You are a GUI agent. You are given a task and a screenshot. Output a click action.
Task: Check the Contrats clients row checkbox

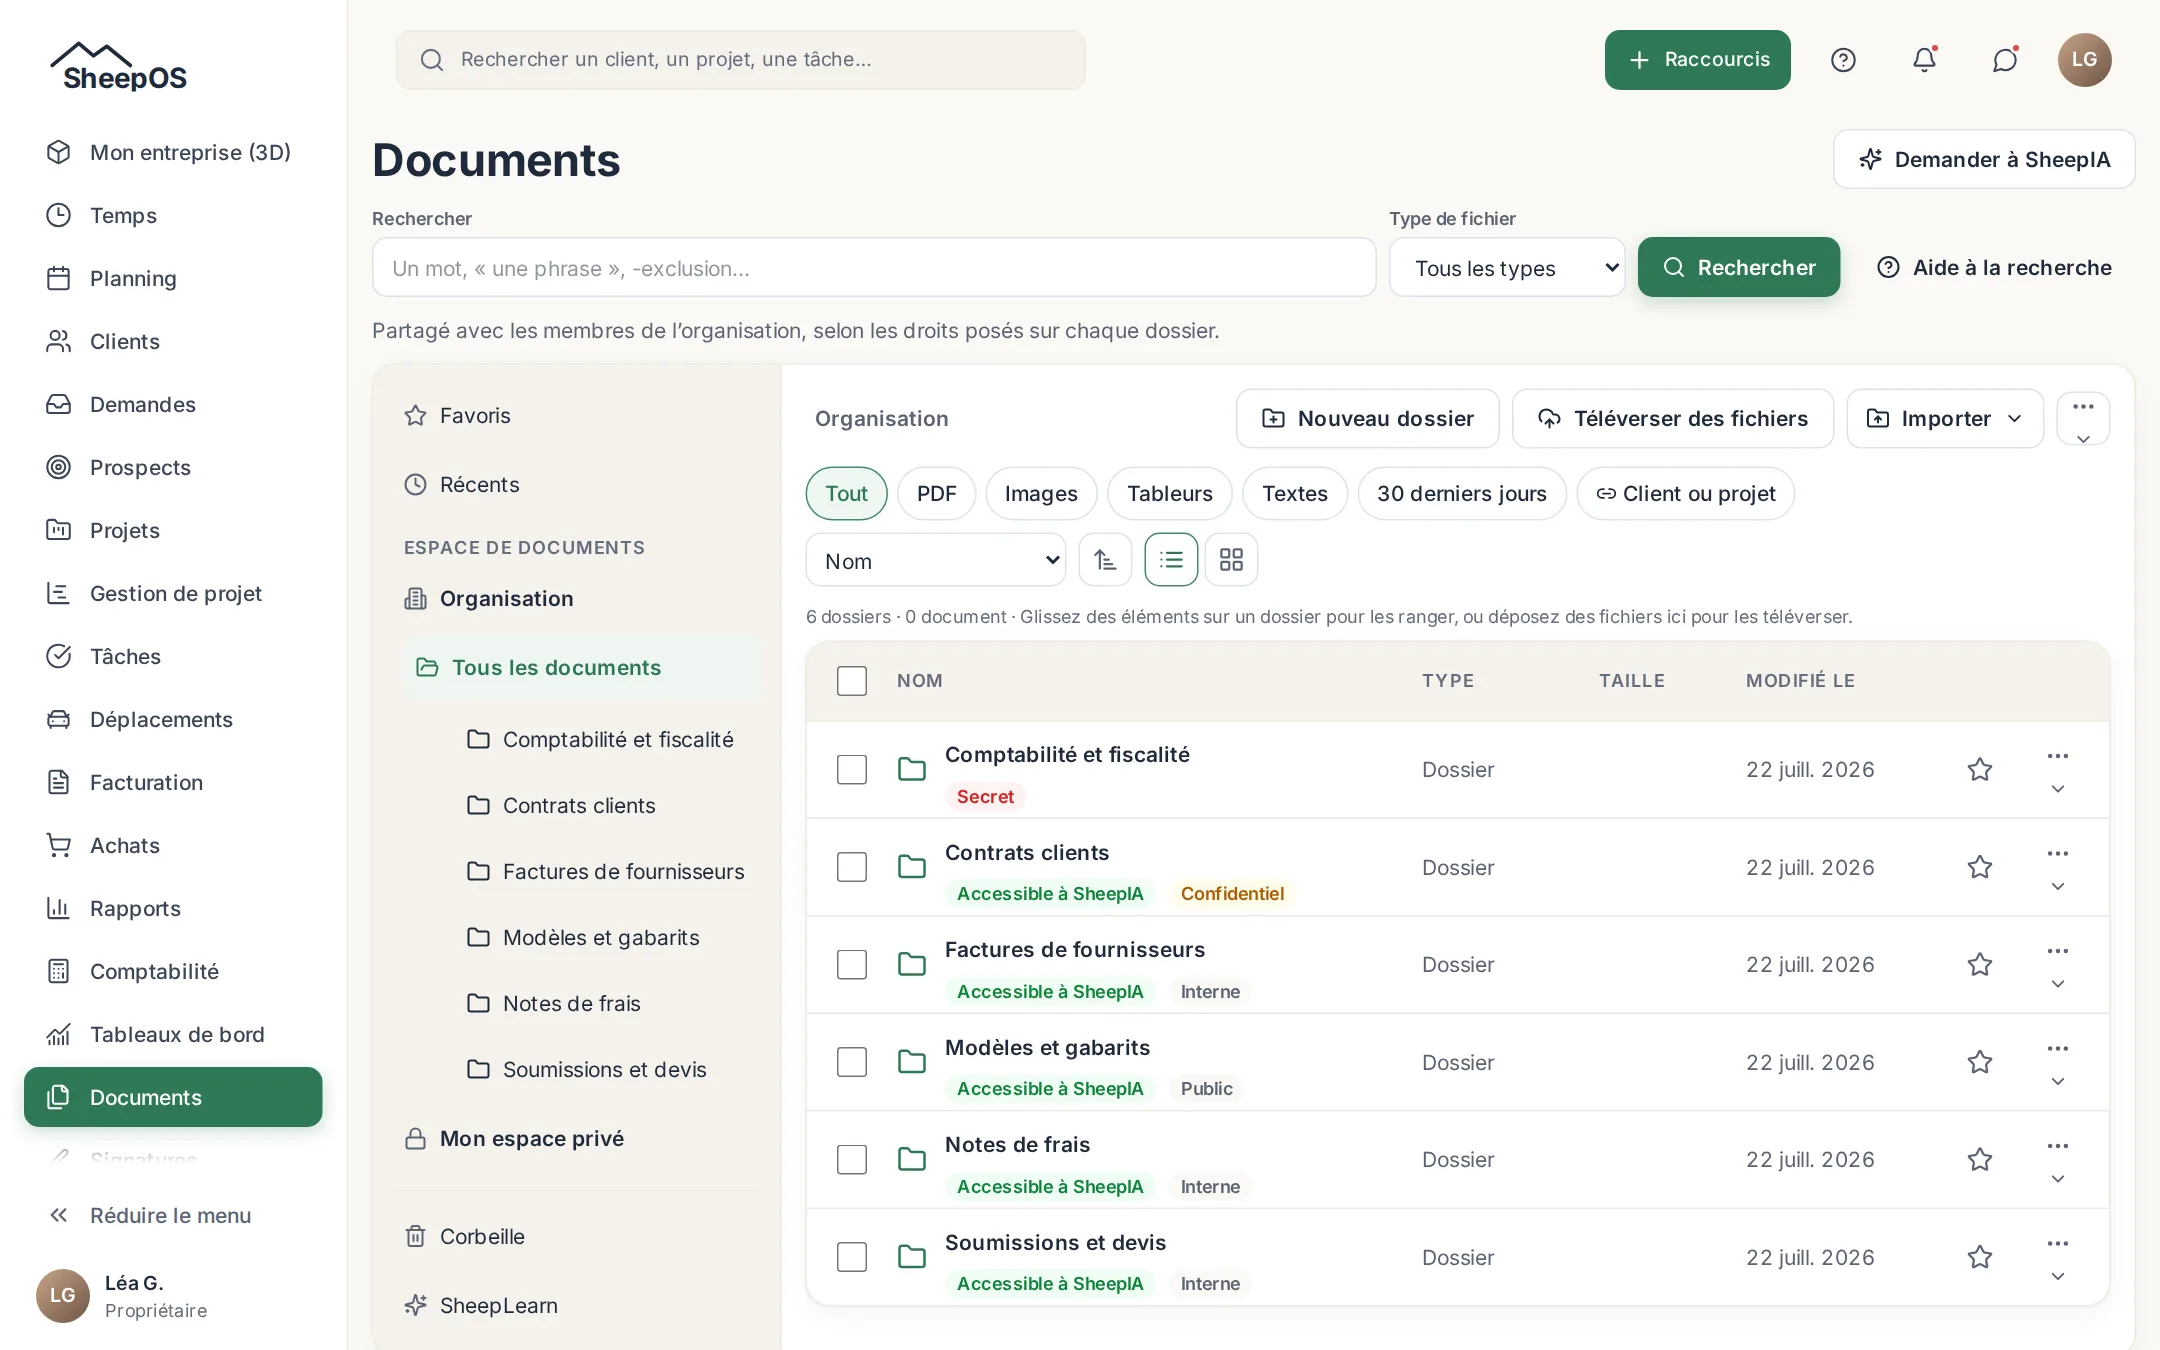[x=852, y=867]
